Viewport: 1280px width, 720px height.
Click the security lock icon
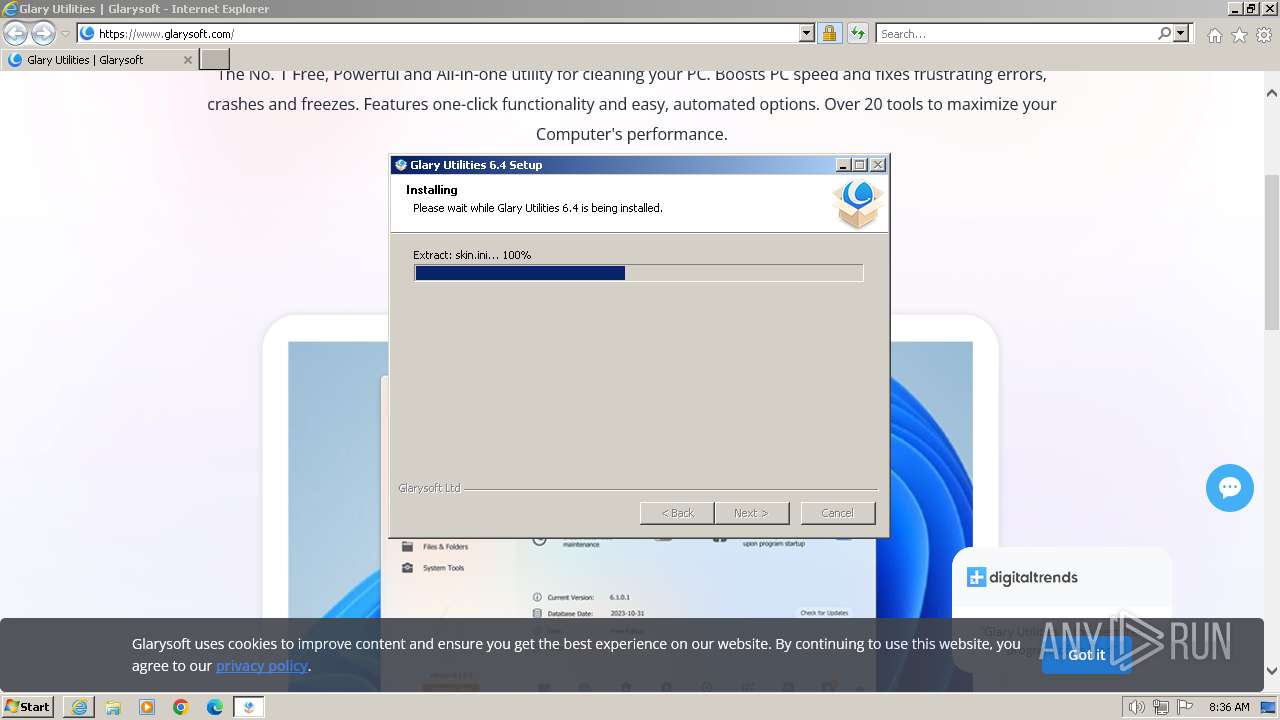pos(829,33)
